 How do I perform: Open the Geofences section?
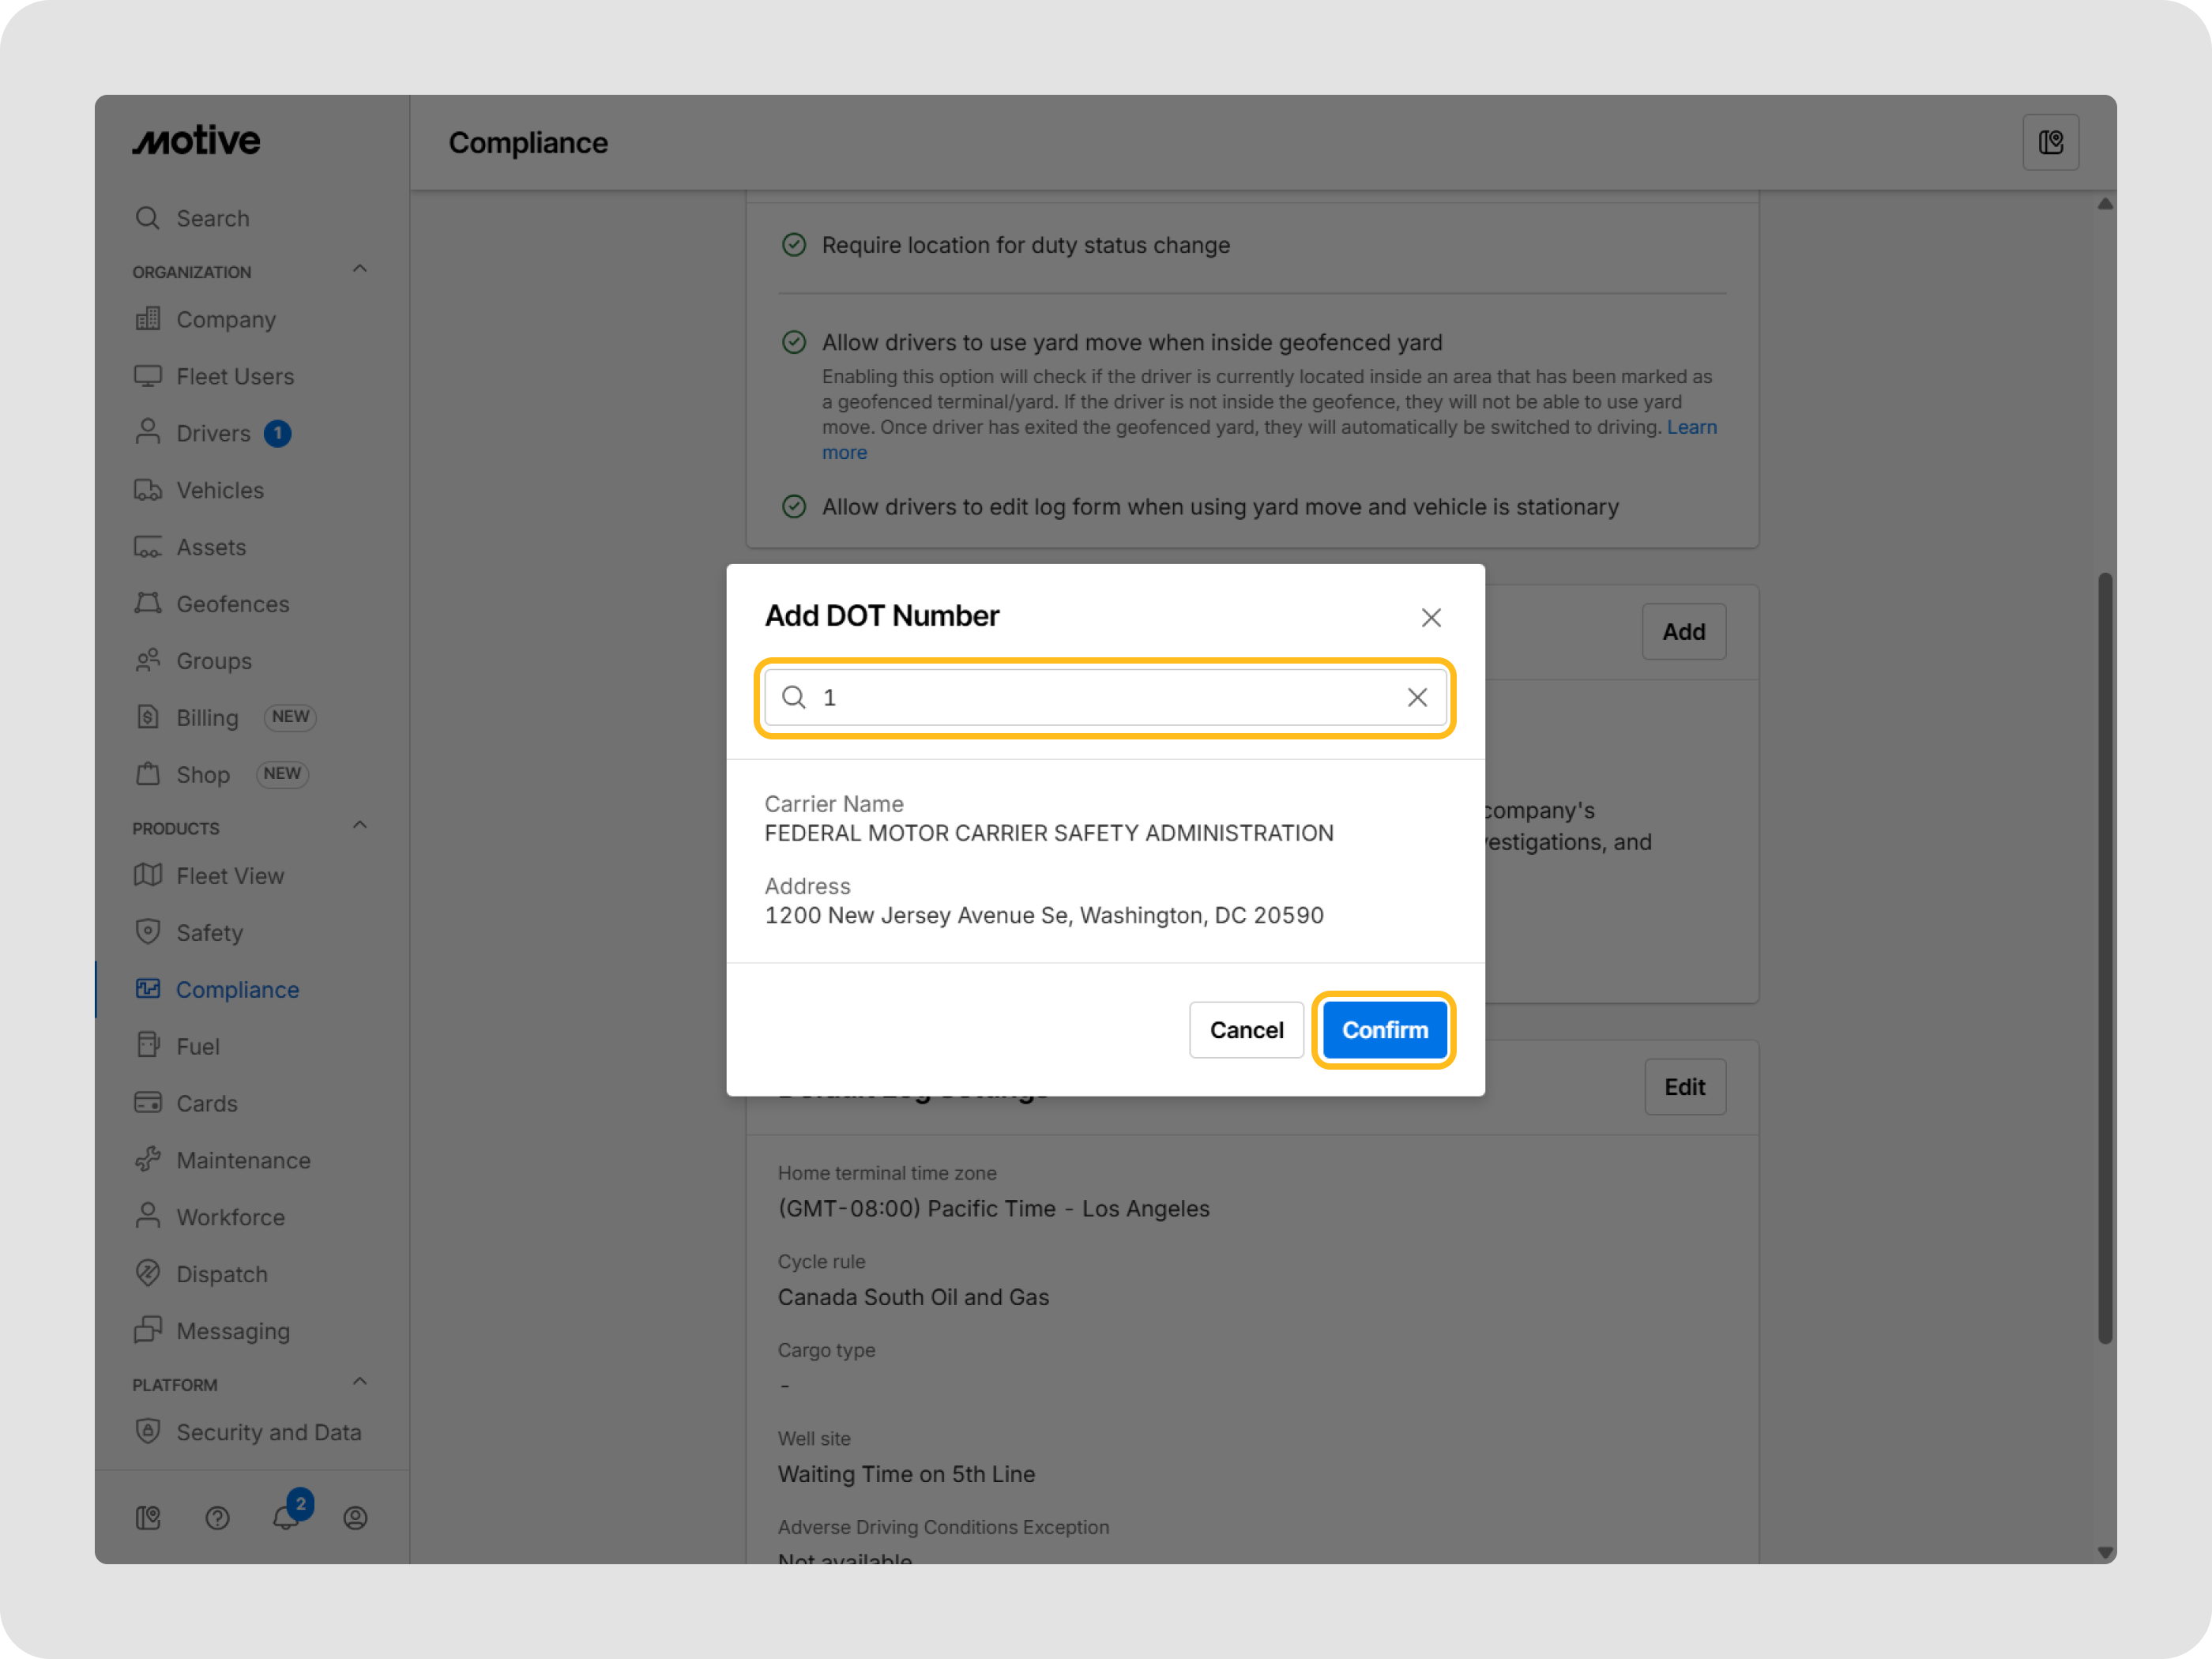click(x=233, y=604)
